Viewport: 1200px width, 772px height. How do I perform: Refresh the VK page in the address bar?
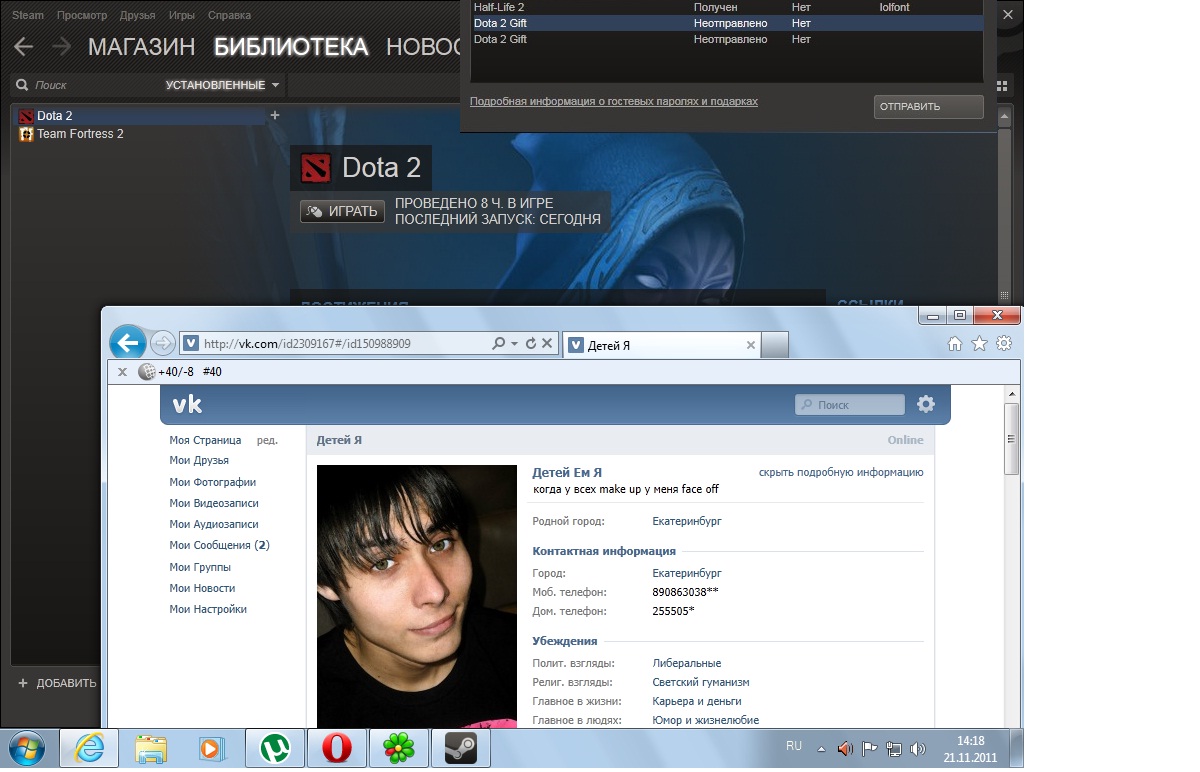pos(531,343)
